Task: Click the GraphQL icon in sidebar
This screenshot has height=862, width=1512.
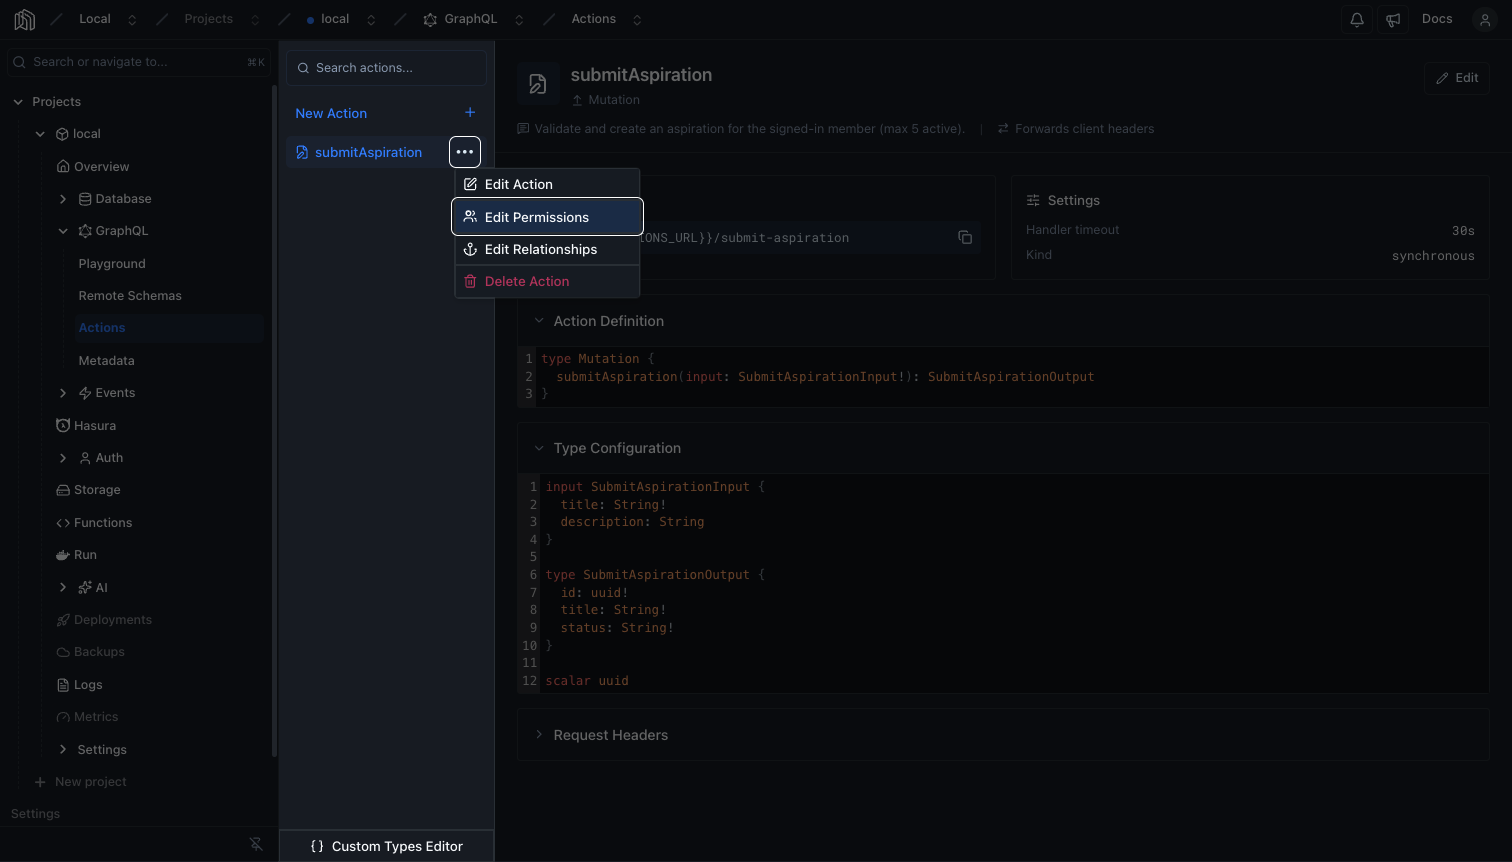Action: (85, 231)
